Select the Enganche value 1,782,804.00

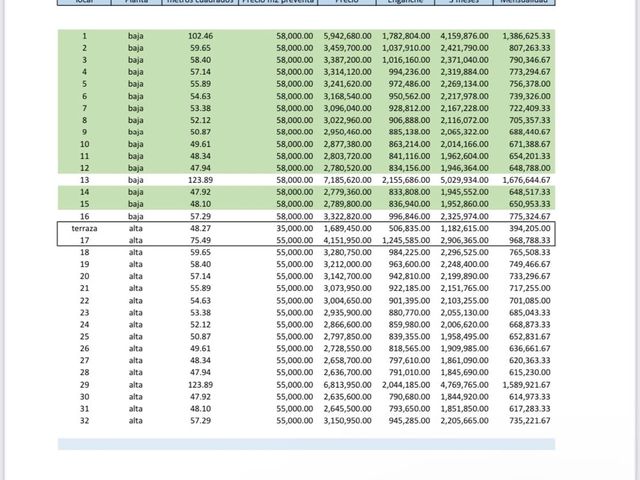[x=406, y=36]
